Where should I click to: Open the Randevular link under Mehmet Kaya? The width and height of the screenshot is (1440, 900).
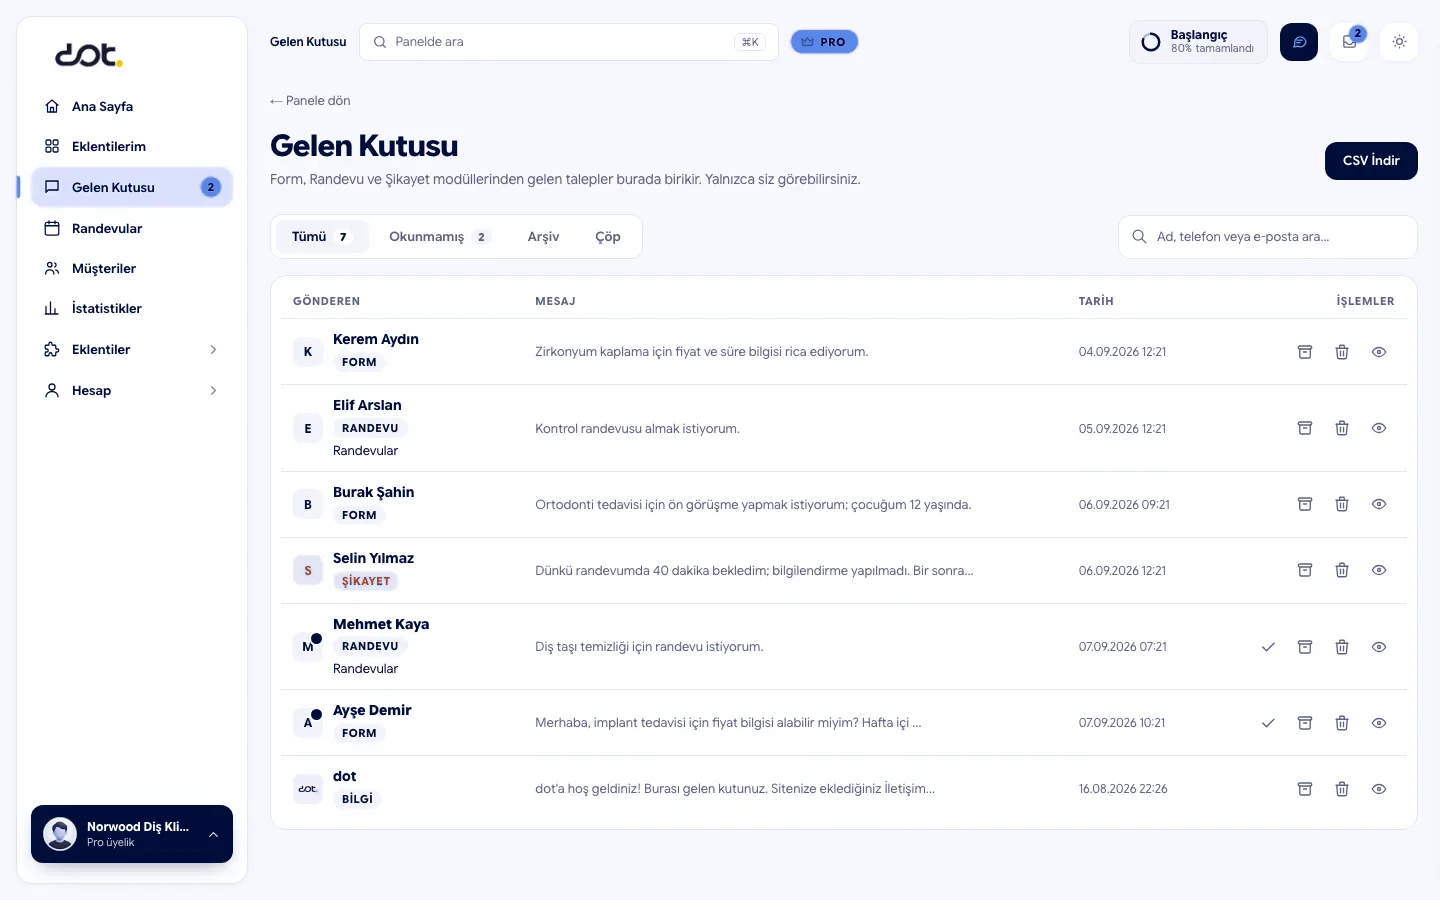365,669
